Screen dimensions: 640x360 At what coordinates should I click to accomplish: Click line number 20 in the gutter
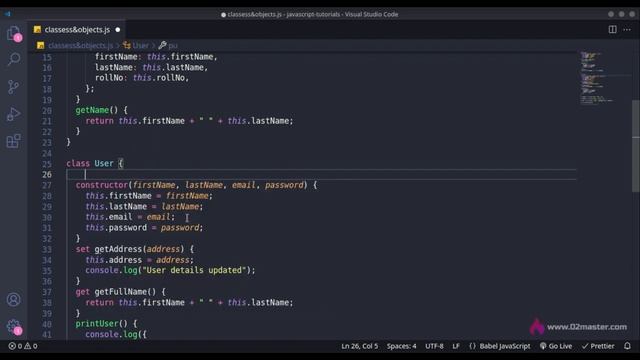pos(47,110)
